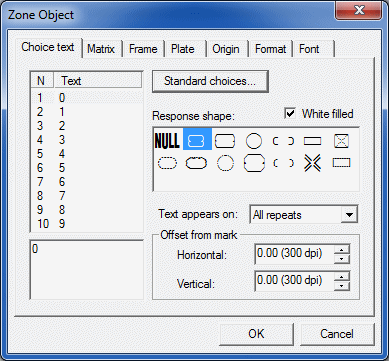This screenshot has height=361, width=389.
Task: Select choice row 7 with text 6
Action: [x=86, y=182]
